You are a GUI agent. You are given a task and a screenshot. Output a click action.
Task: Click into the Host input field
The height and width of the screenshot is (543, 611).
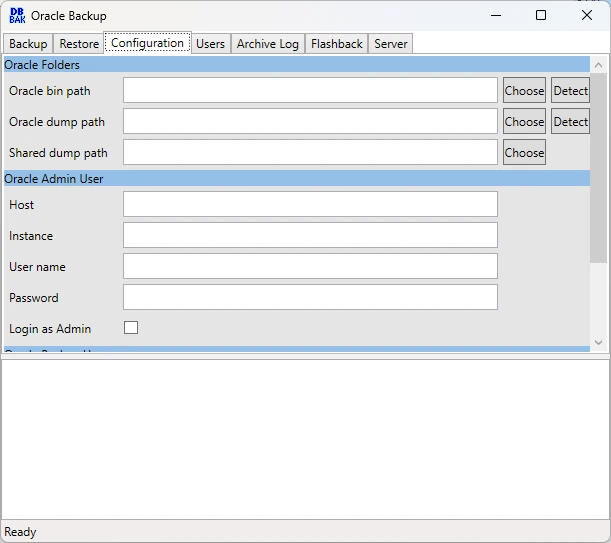(x=310, y=204)
